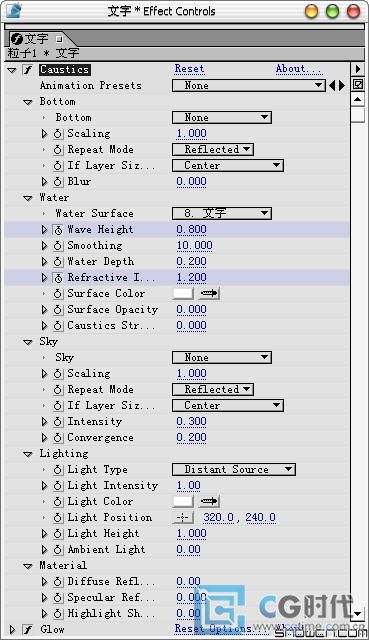Viewport: 369px width, 640px height.
Task: Click the Reset link for Caustics
Action: (x=189, y=69)
